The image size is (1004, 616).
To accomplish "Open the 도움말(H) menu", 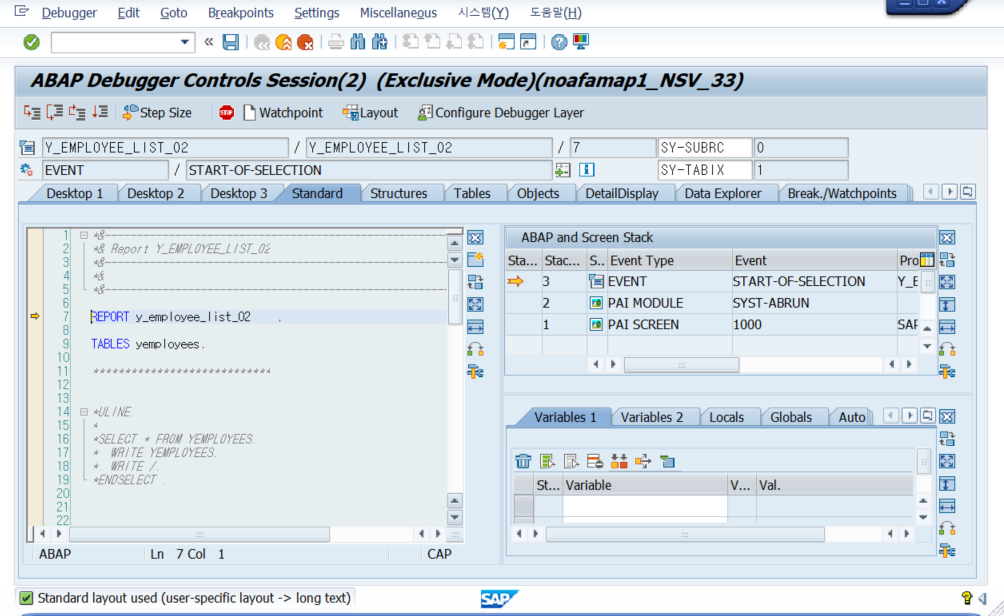I will pos(555,13).
